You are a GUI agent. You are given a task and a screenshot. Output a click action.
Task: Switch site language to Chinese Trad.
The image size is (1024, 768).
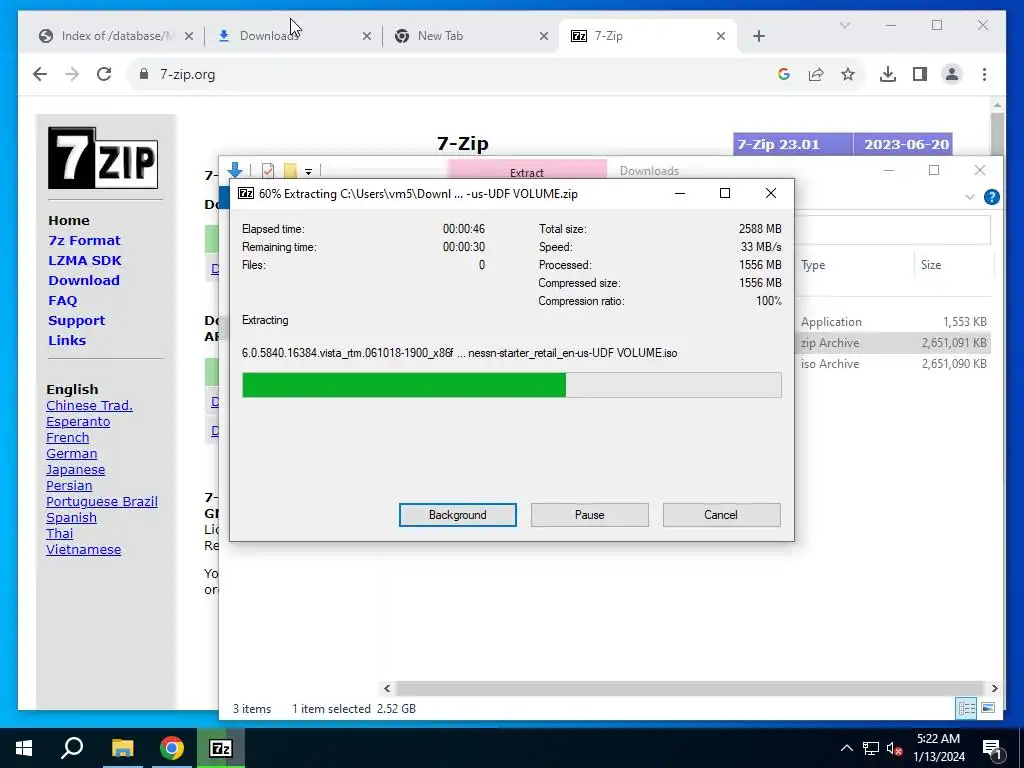pyautogui.click(x=89, y=406)
